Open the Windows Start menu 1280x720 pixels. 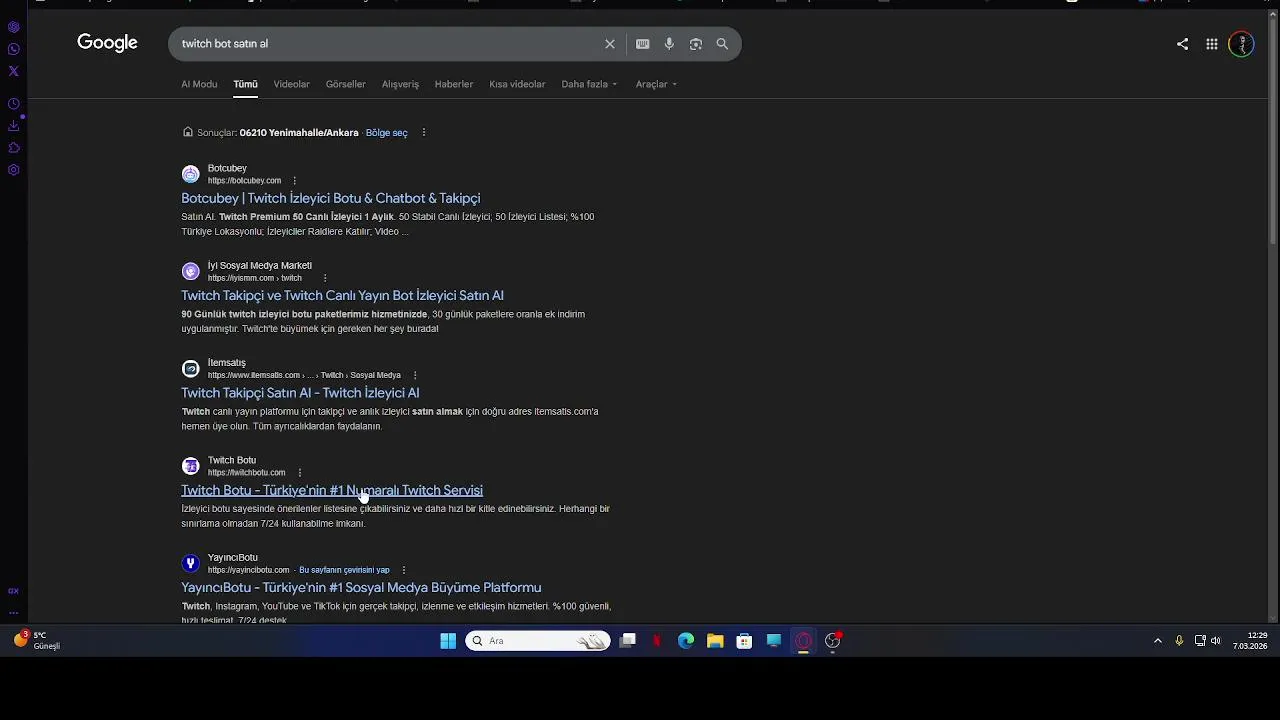coord(448,641)
